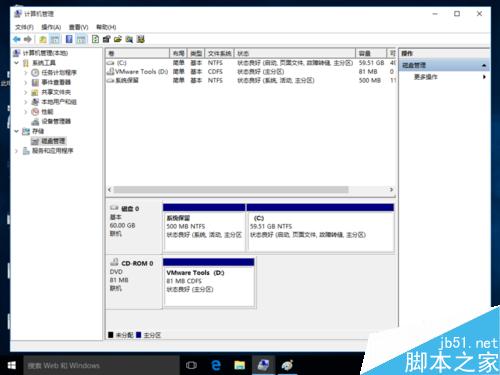Image resolution: width=500 pixels, height=375 pixels.
Task: Click the drive icon beside 系统保留 volume row
Action: (111, 80)
